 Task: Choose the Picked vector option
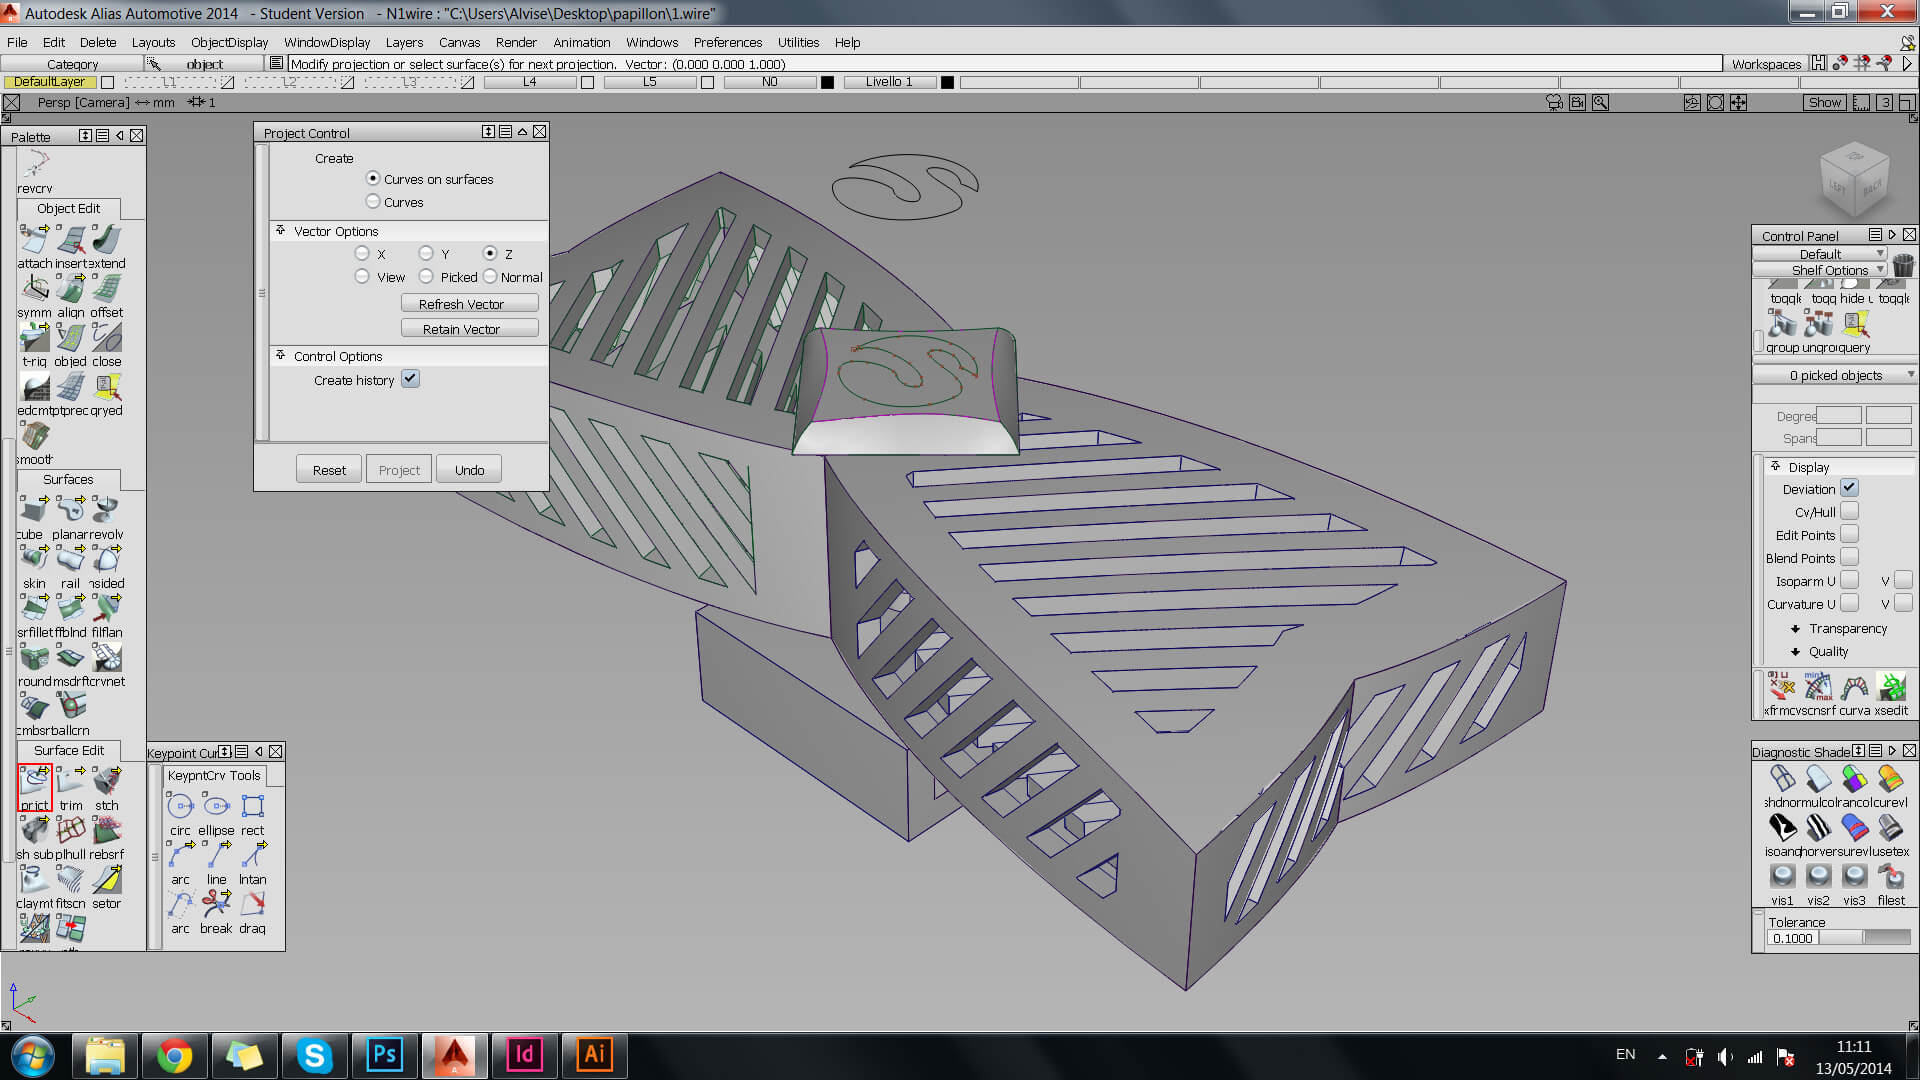(x=426, y=277)
